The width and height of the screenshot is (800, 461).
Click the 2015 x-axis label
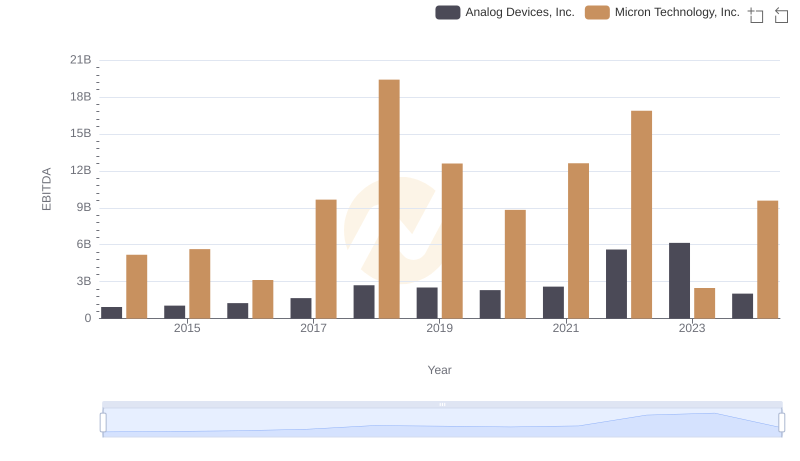click(x=187, y=328)
